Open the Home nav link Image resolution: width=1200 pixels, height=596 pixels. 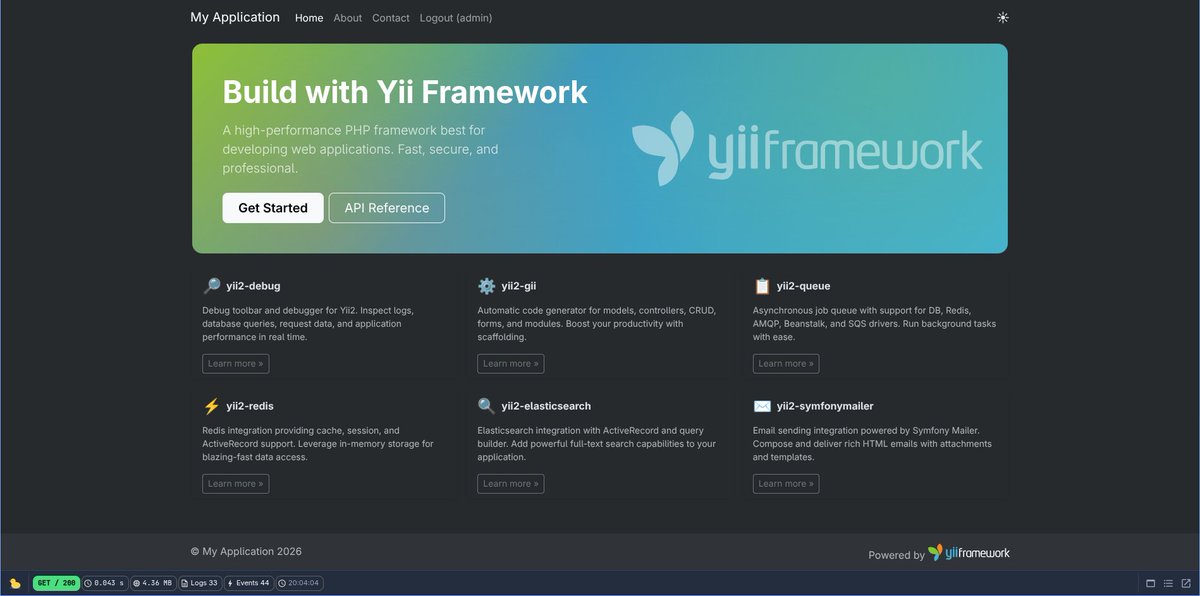(x=309, y=18)
